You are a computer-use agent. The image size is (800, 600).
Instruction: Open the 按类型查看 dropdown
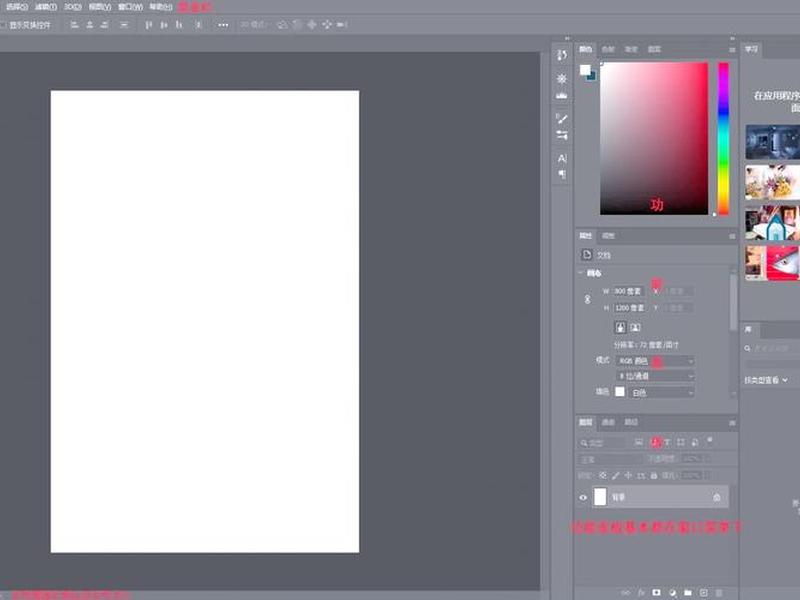pos(766,380)
